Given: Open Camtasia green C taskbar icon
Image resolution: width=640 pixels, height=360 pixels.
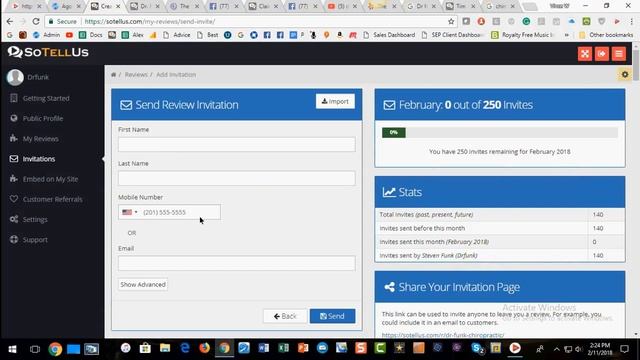Looking at the screenshot, I should (380, 348).
